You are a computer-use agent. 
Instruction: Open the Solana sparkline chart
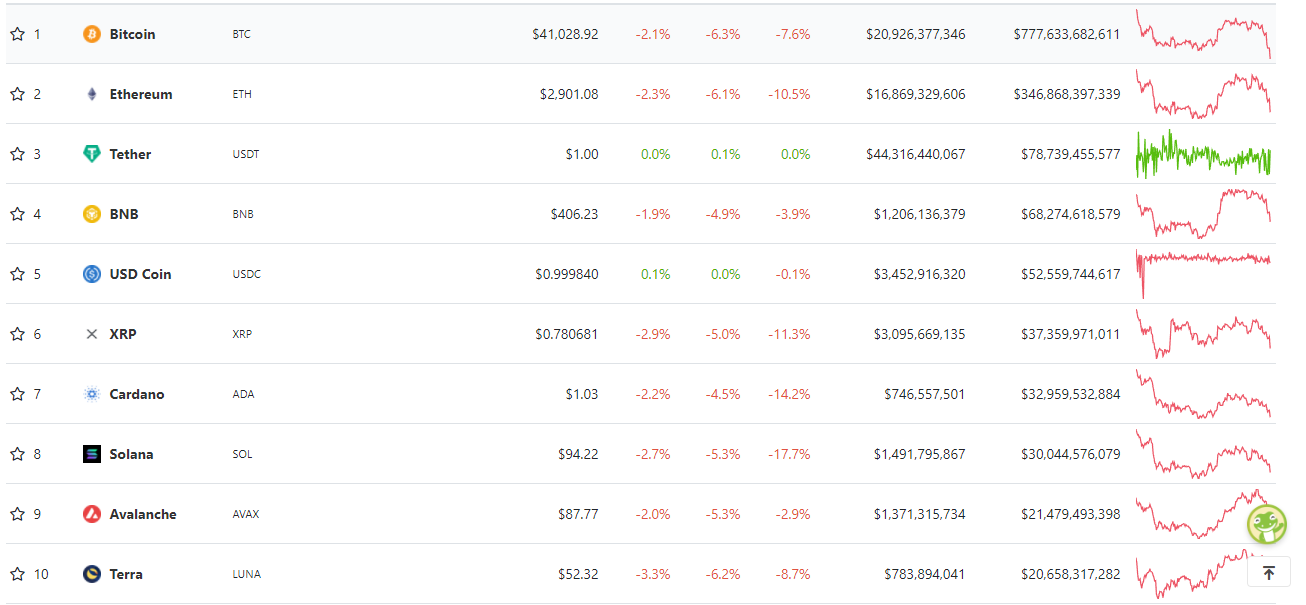(1203, 454)
